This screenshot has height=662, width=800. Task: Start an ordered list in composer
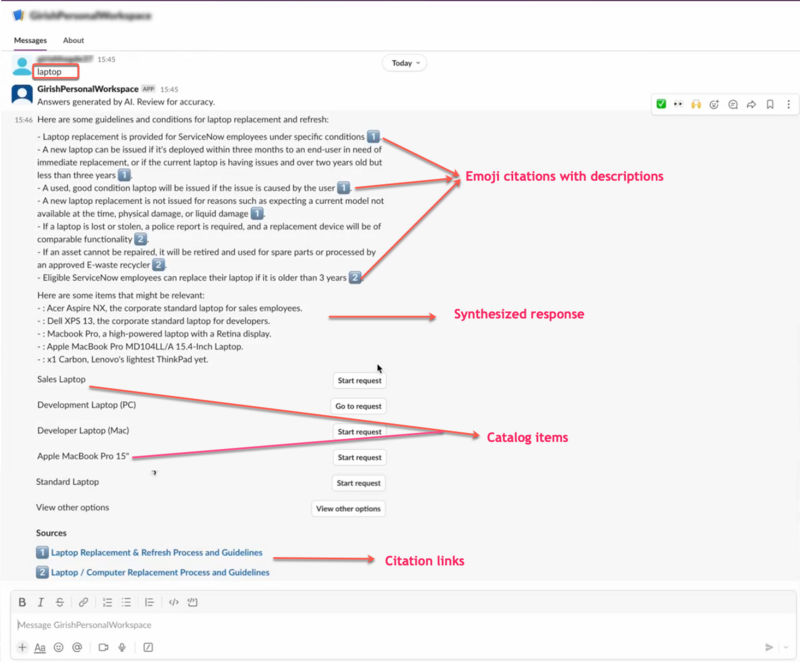click(x=107, y=602)
